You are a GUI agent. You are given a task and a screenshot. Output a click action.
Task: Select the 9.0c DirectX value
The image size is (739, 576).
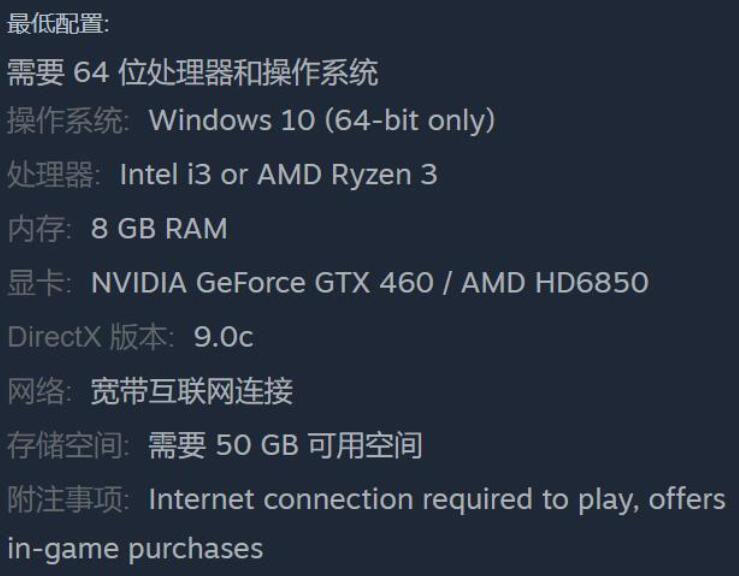point(224,337)
